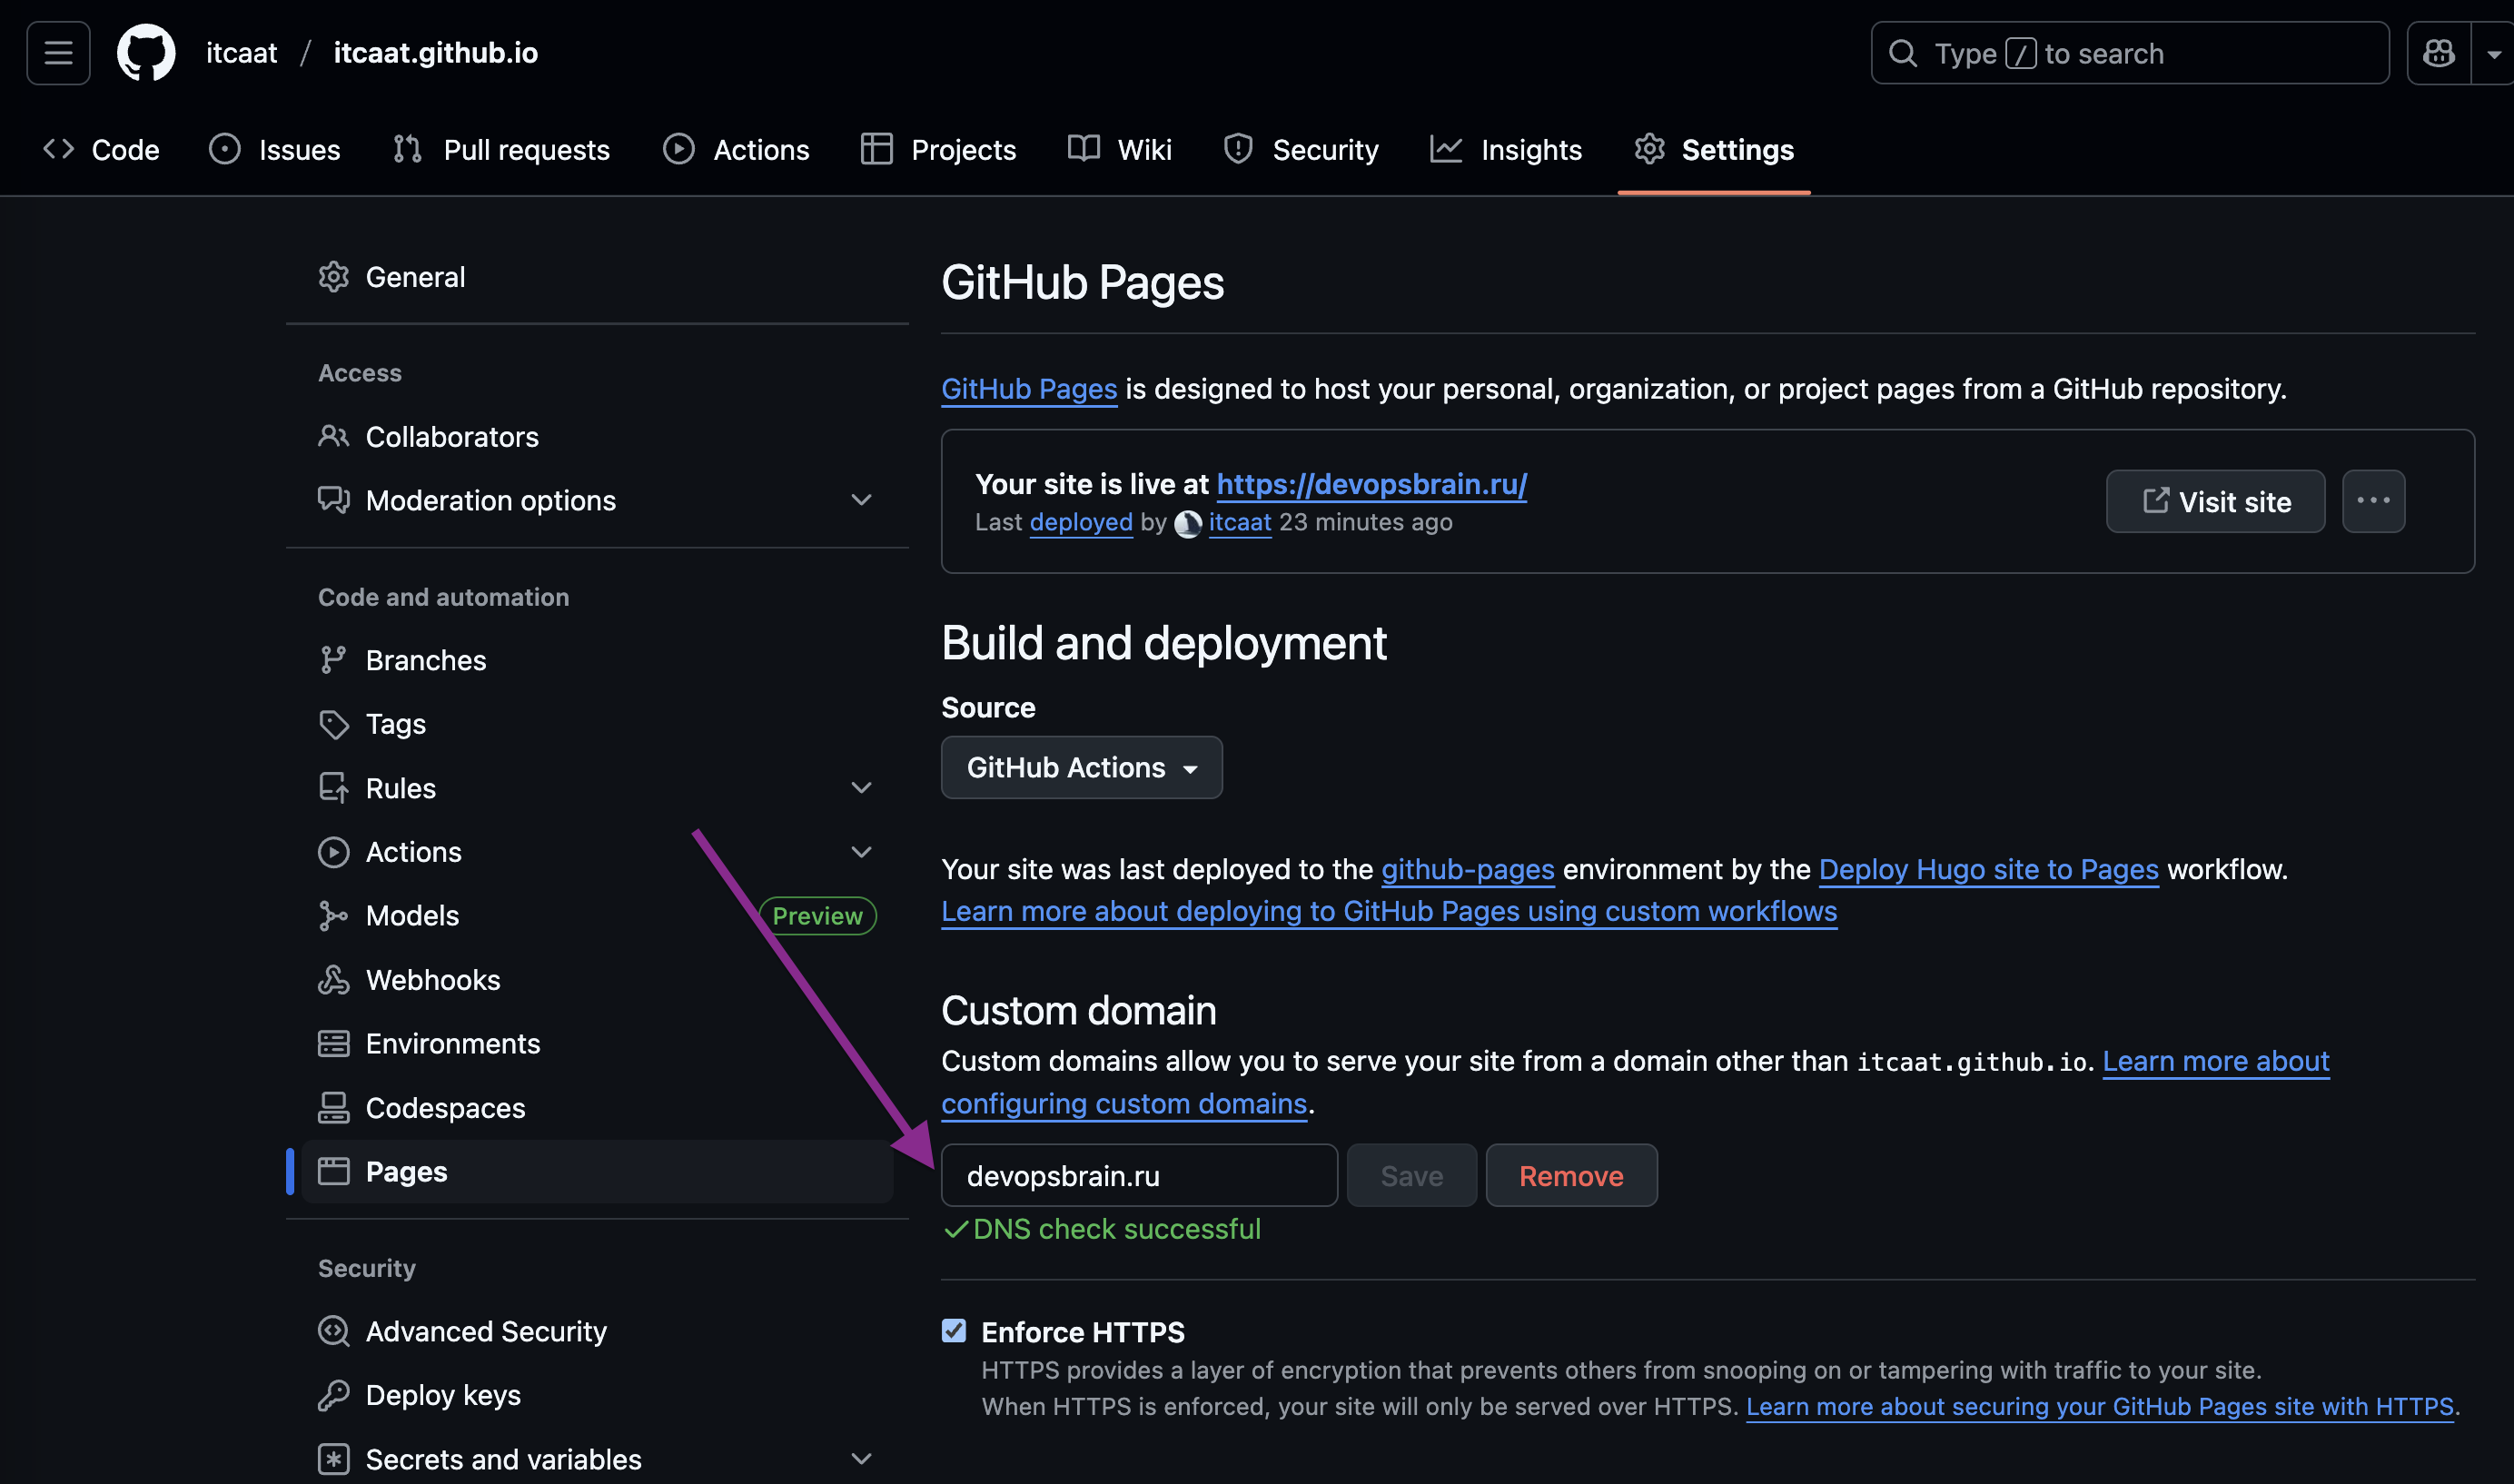Open the https://devopsbrain.ru/ site link
Screen dimensions: 2514x1484
pyautogui.click(x=1371, y=484)
